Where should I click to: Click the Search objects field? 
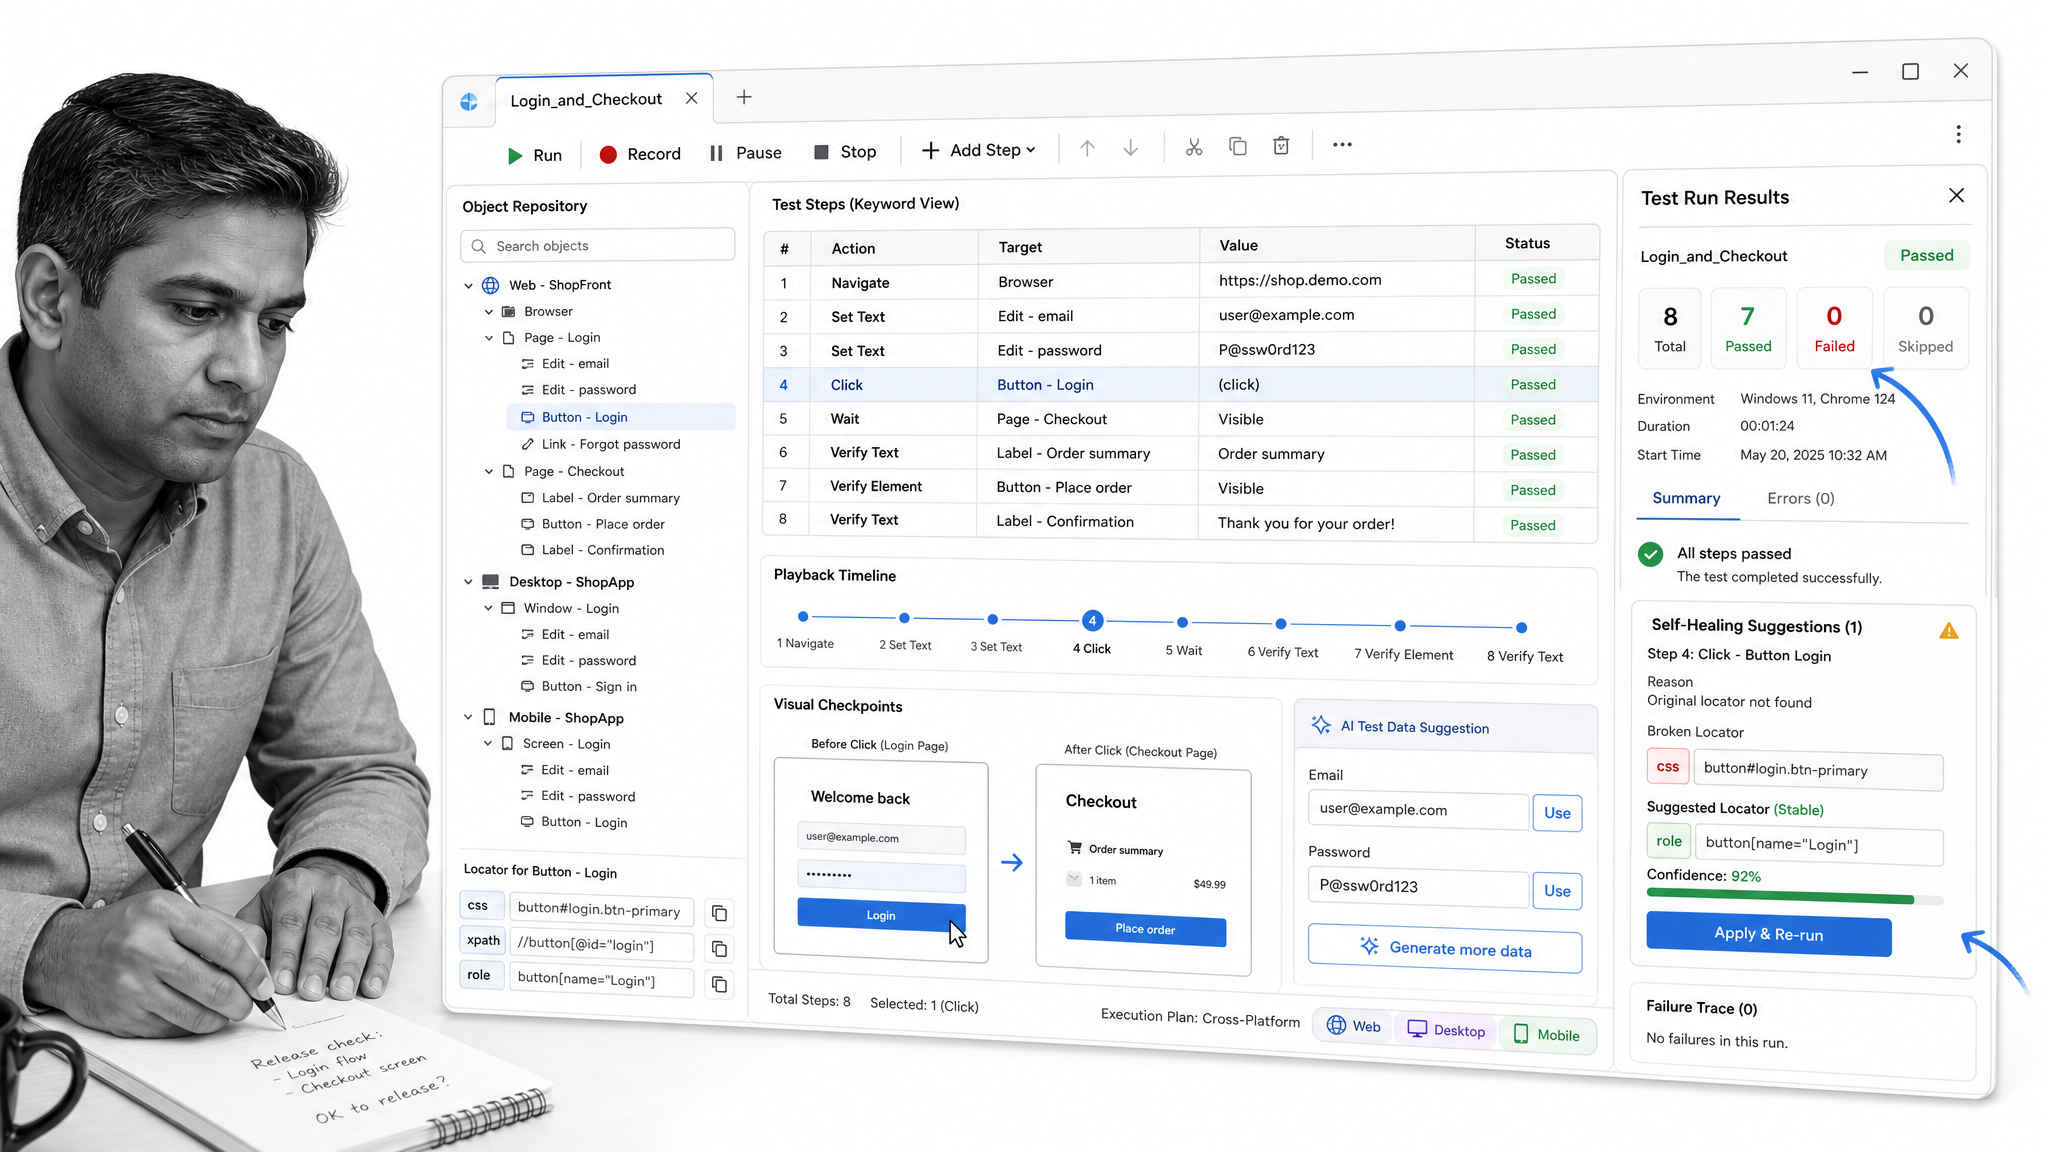[x=597, y=245]
